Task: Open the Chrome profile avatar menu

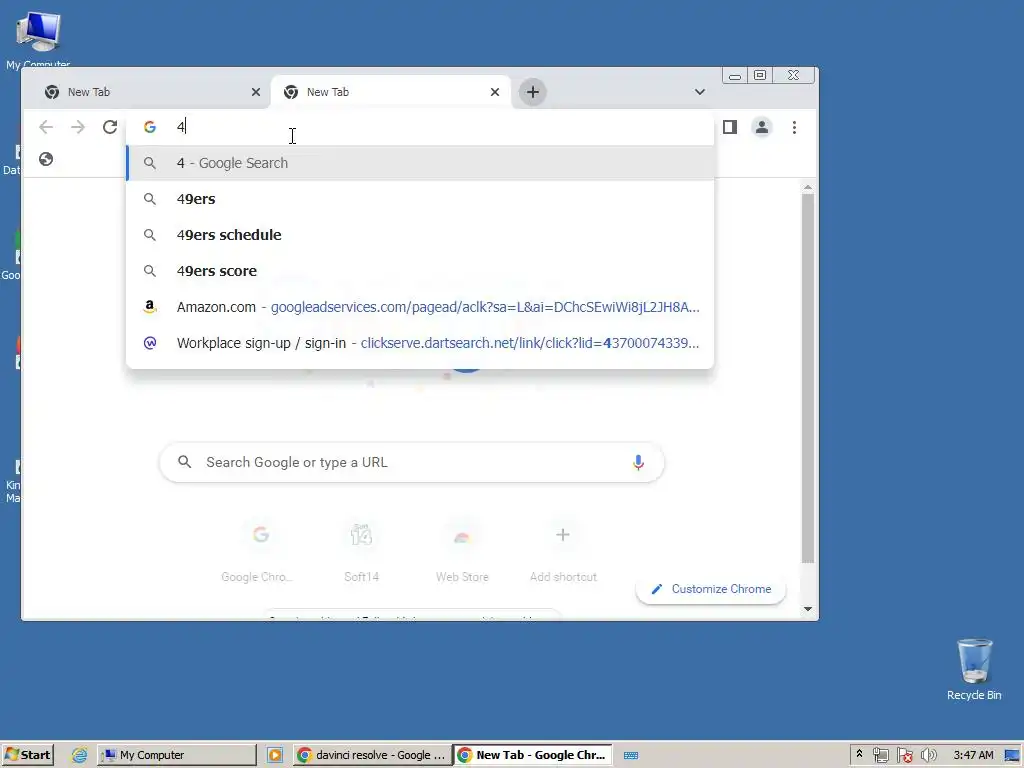Action: pos(761,127)
